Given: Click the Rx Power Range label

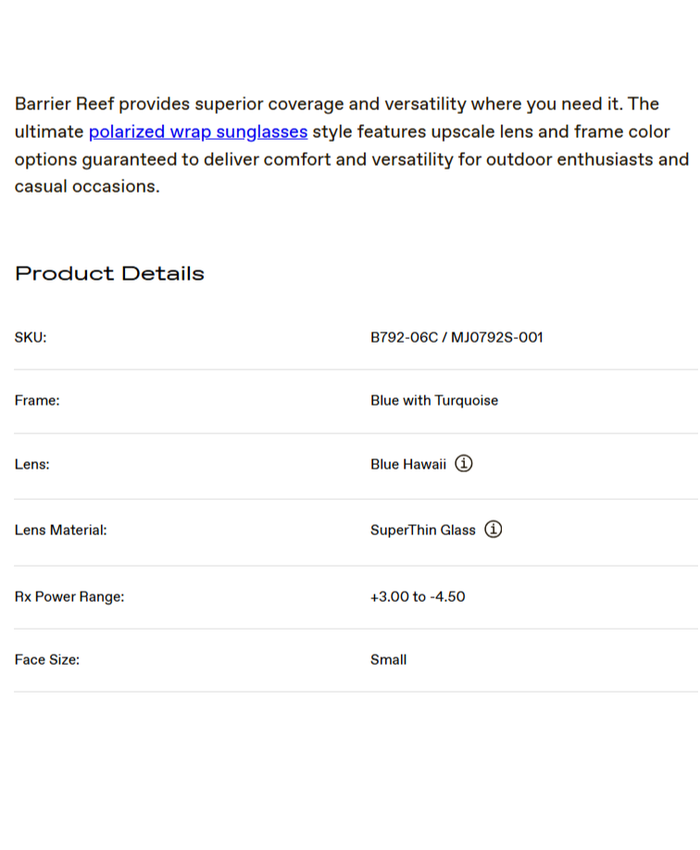Looking at the screenshot, I should pyautogui.click(x=69, y=597).
